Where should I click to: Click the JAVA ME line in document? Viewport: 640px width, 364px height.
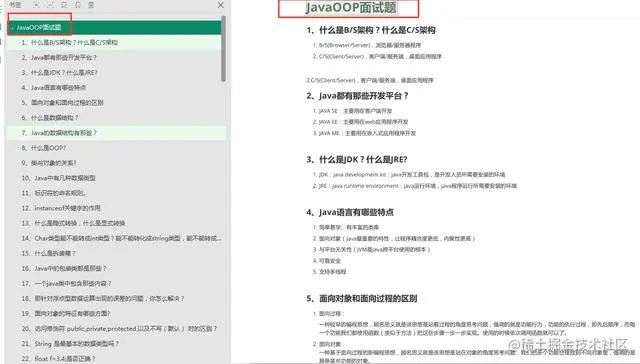tap(364, 133)
